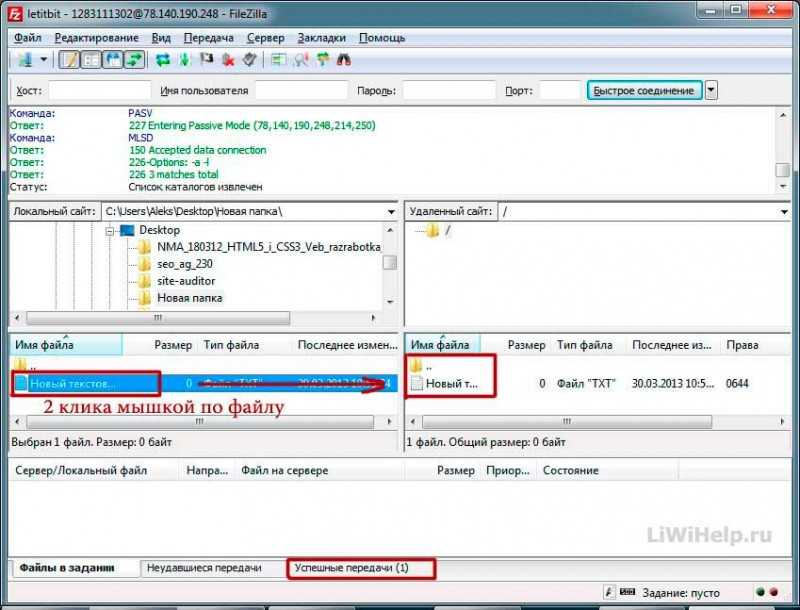
Task: Click the Disconnect from server icon
Action: pos(228,60)
